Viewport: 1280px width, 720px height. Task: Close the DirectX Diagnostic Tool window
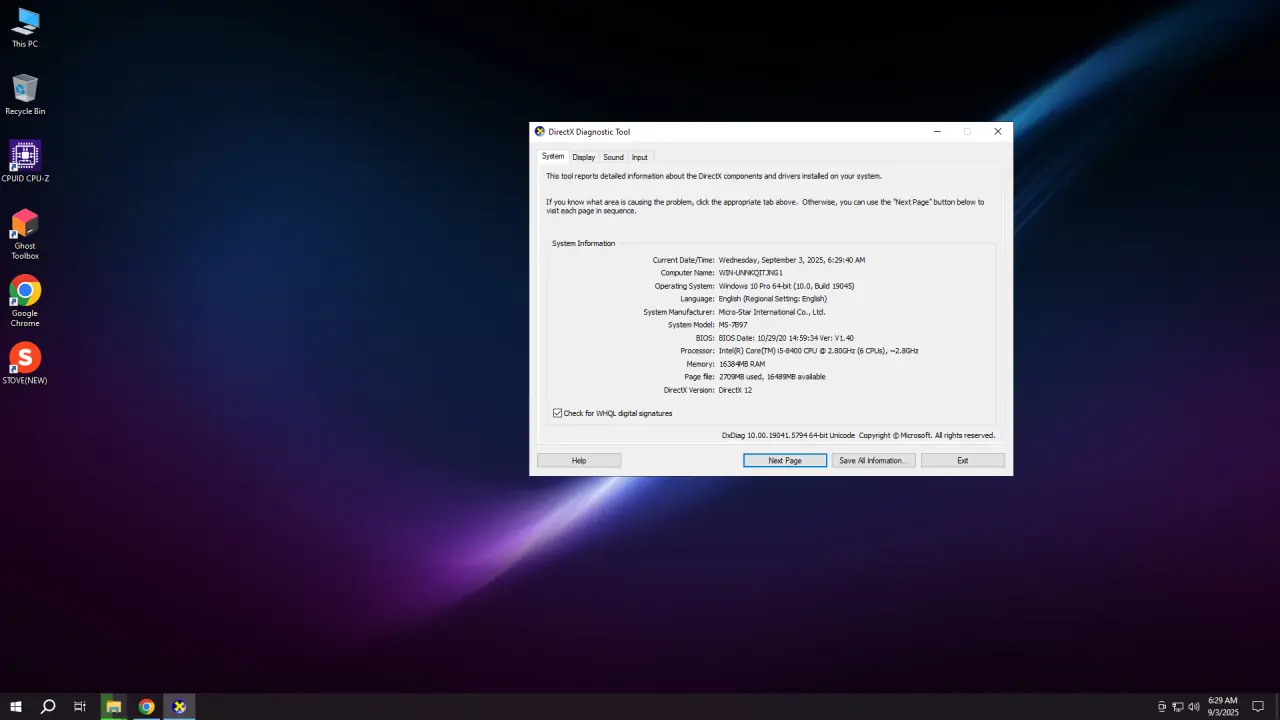pos(997,132)
